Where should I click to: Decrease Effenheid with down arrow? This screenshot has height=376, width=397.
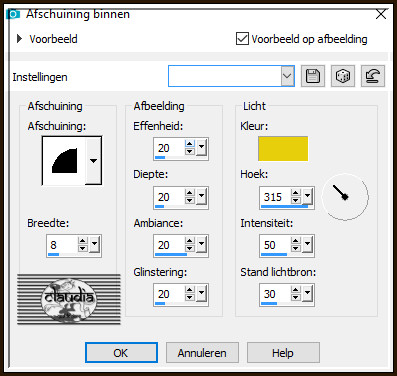tap(190, 151)
